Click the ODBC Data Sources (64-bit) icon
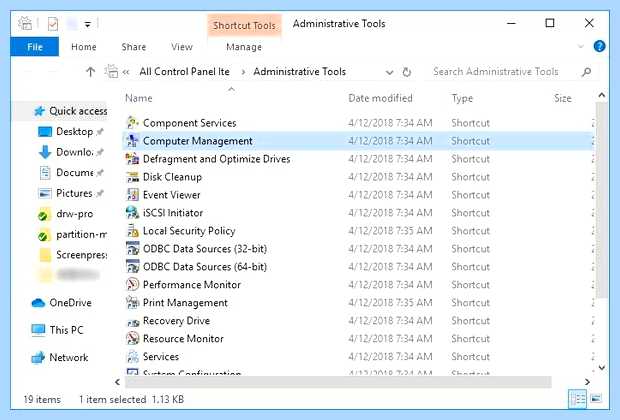 [132, 267]
